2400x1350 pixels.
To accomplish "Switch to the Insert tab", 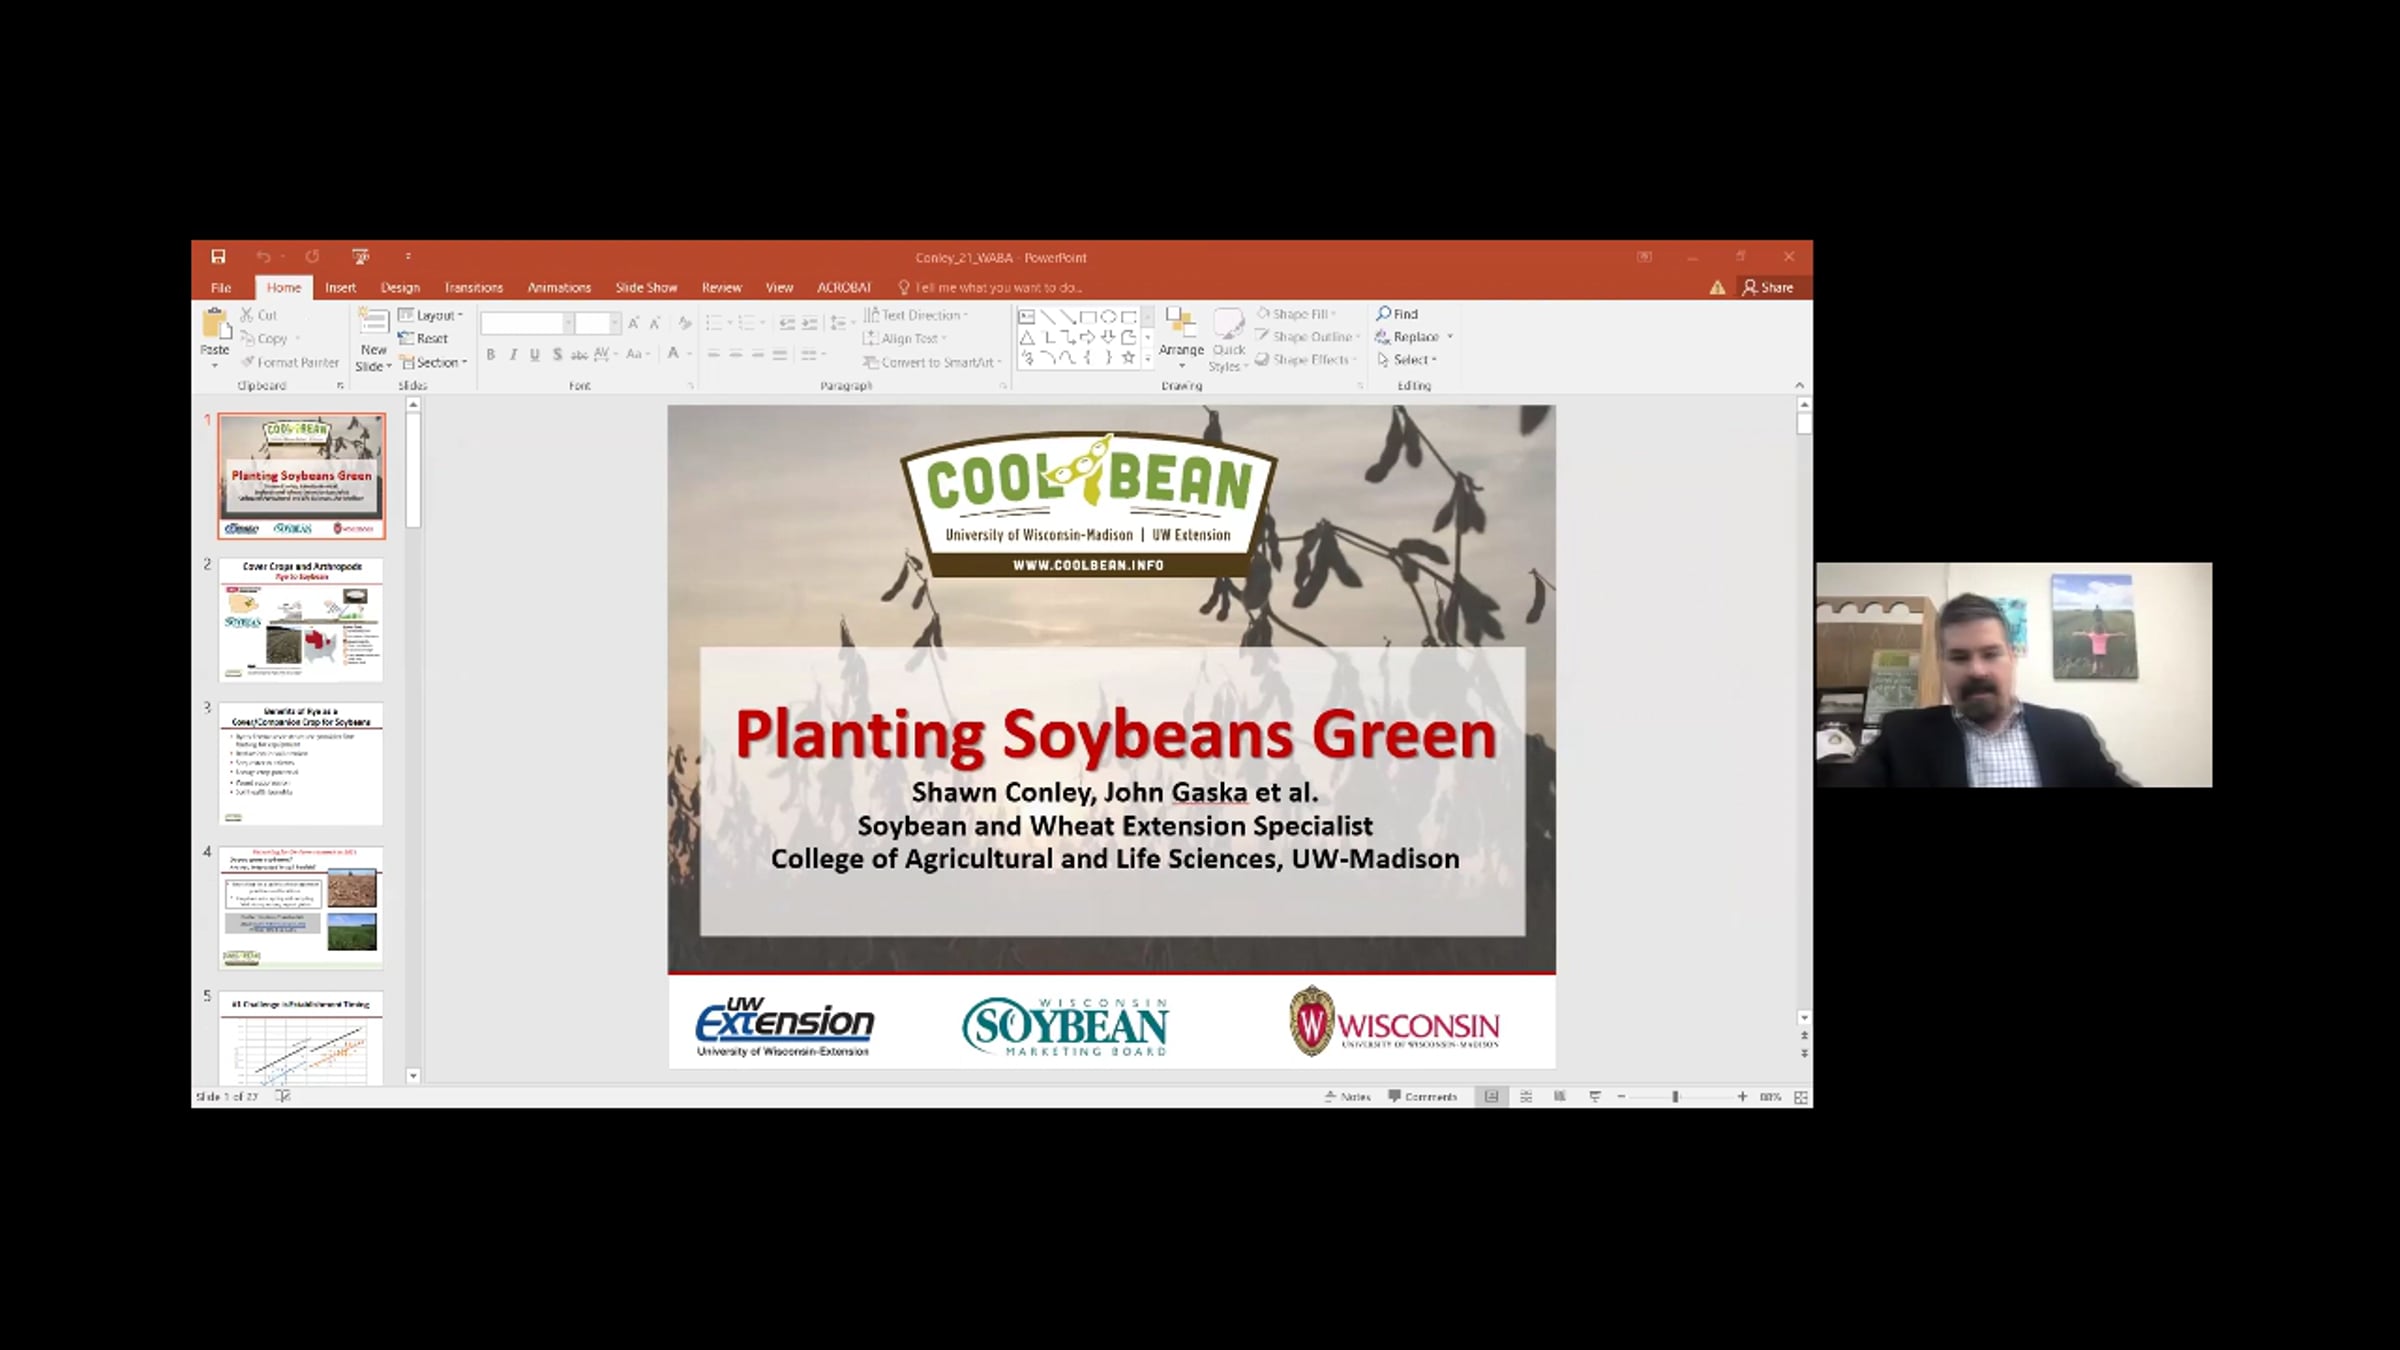I will click(x=340, y=287).
